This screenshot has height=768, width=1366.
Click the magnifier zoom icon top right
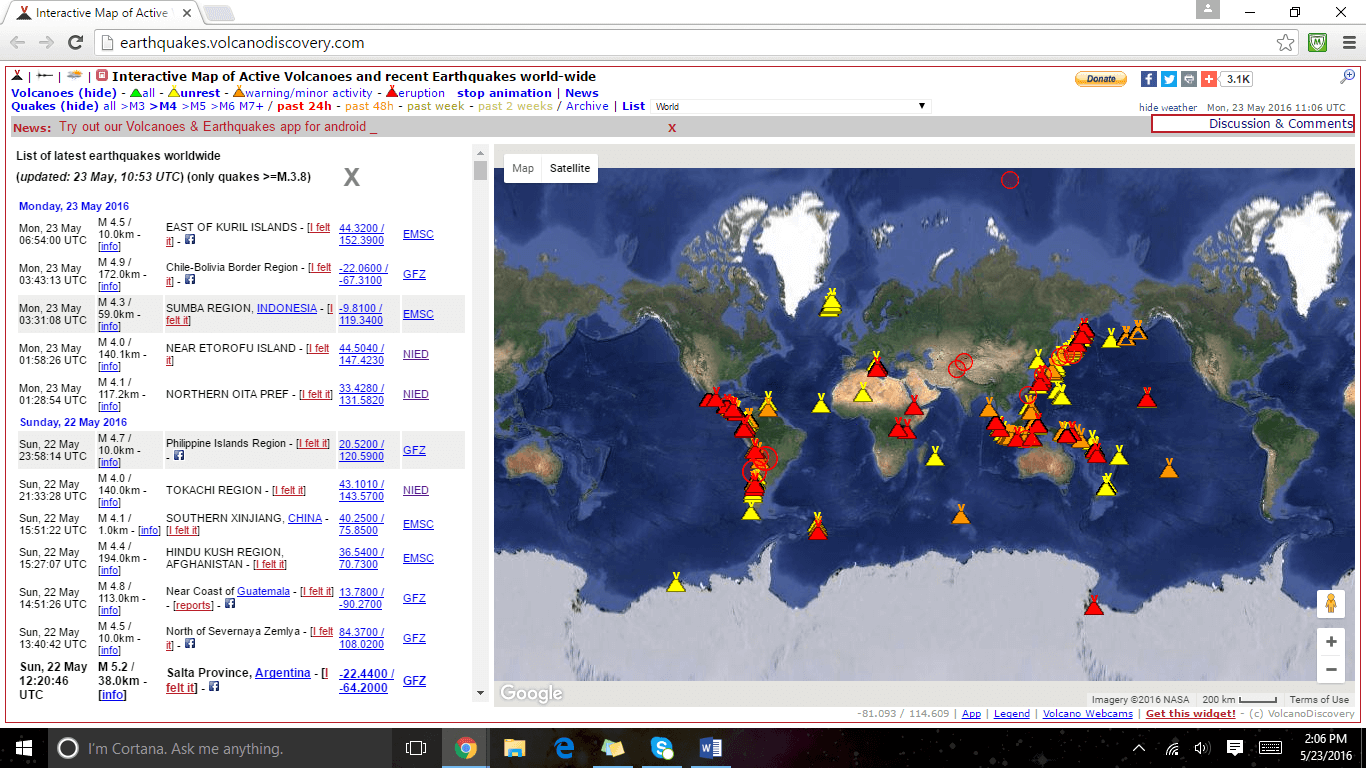1348,76
